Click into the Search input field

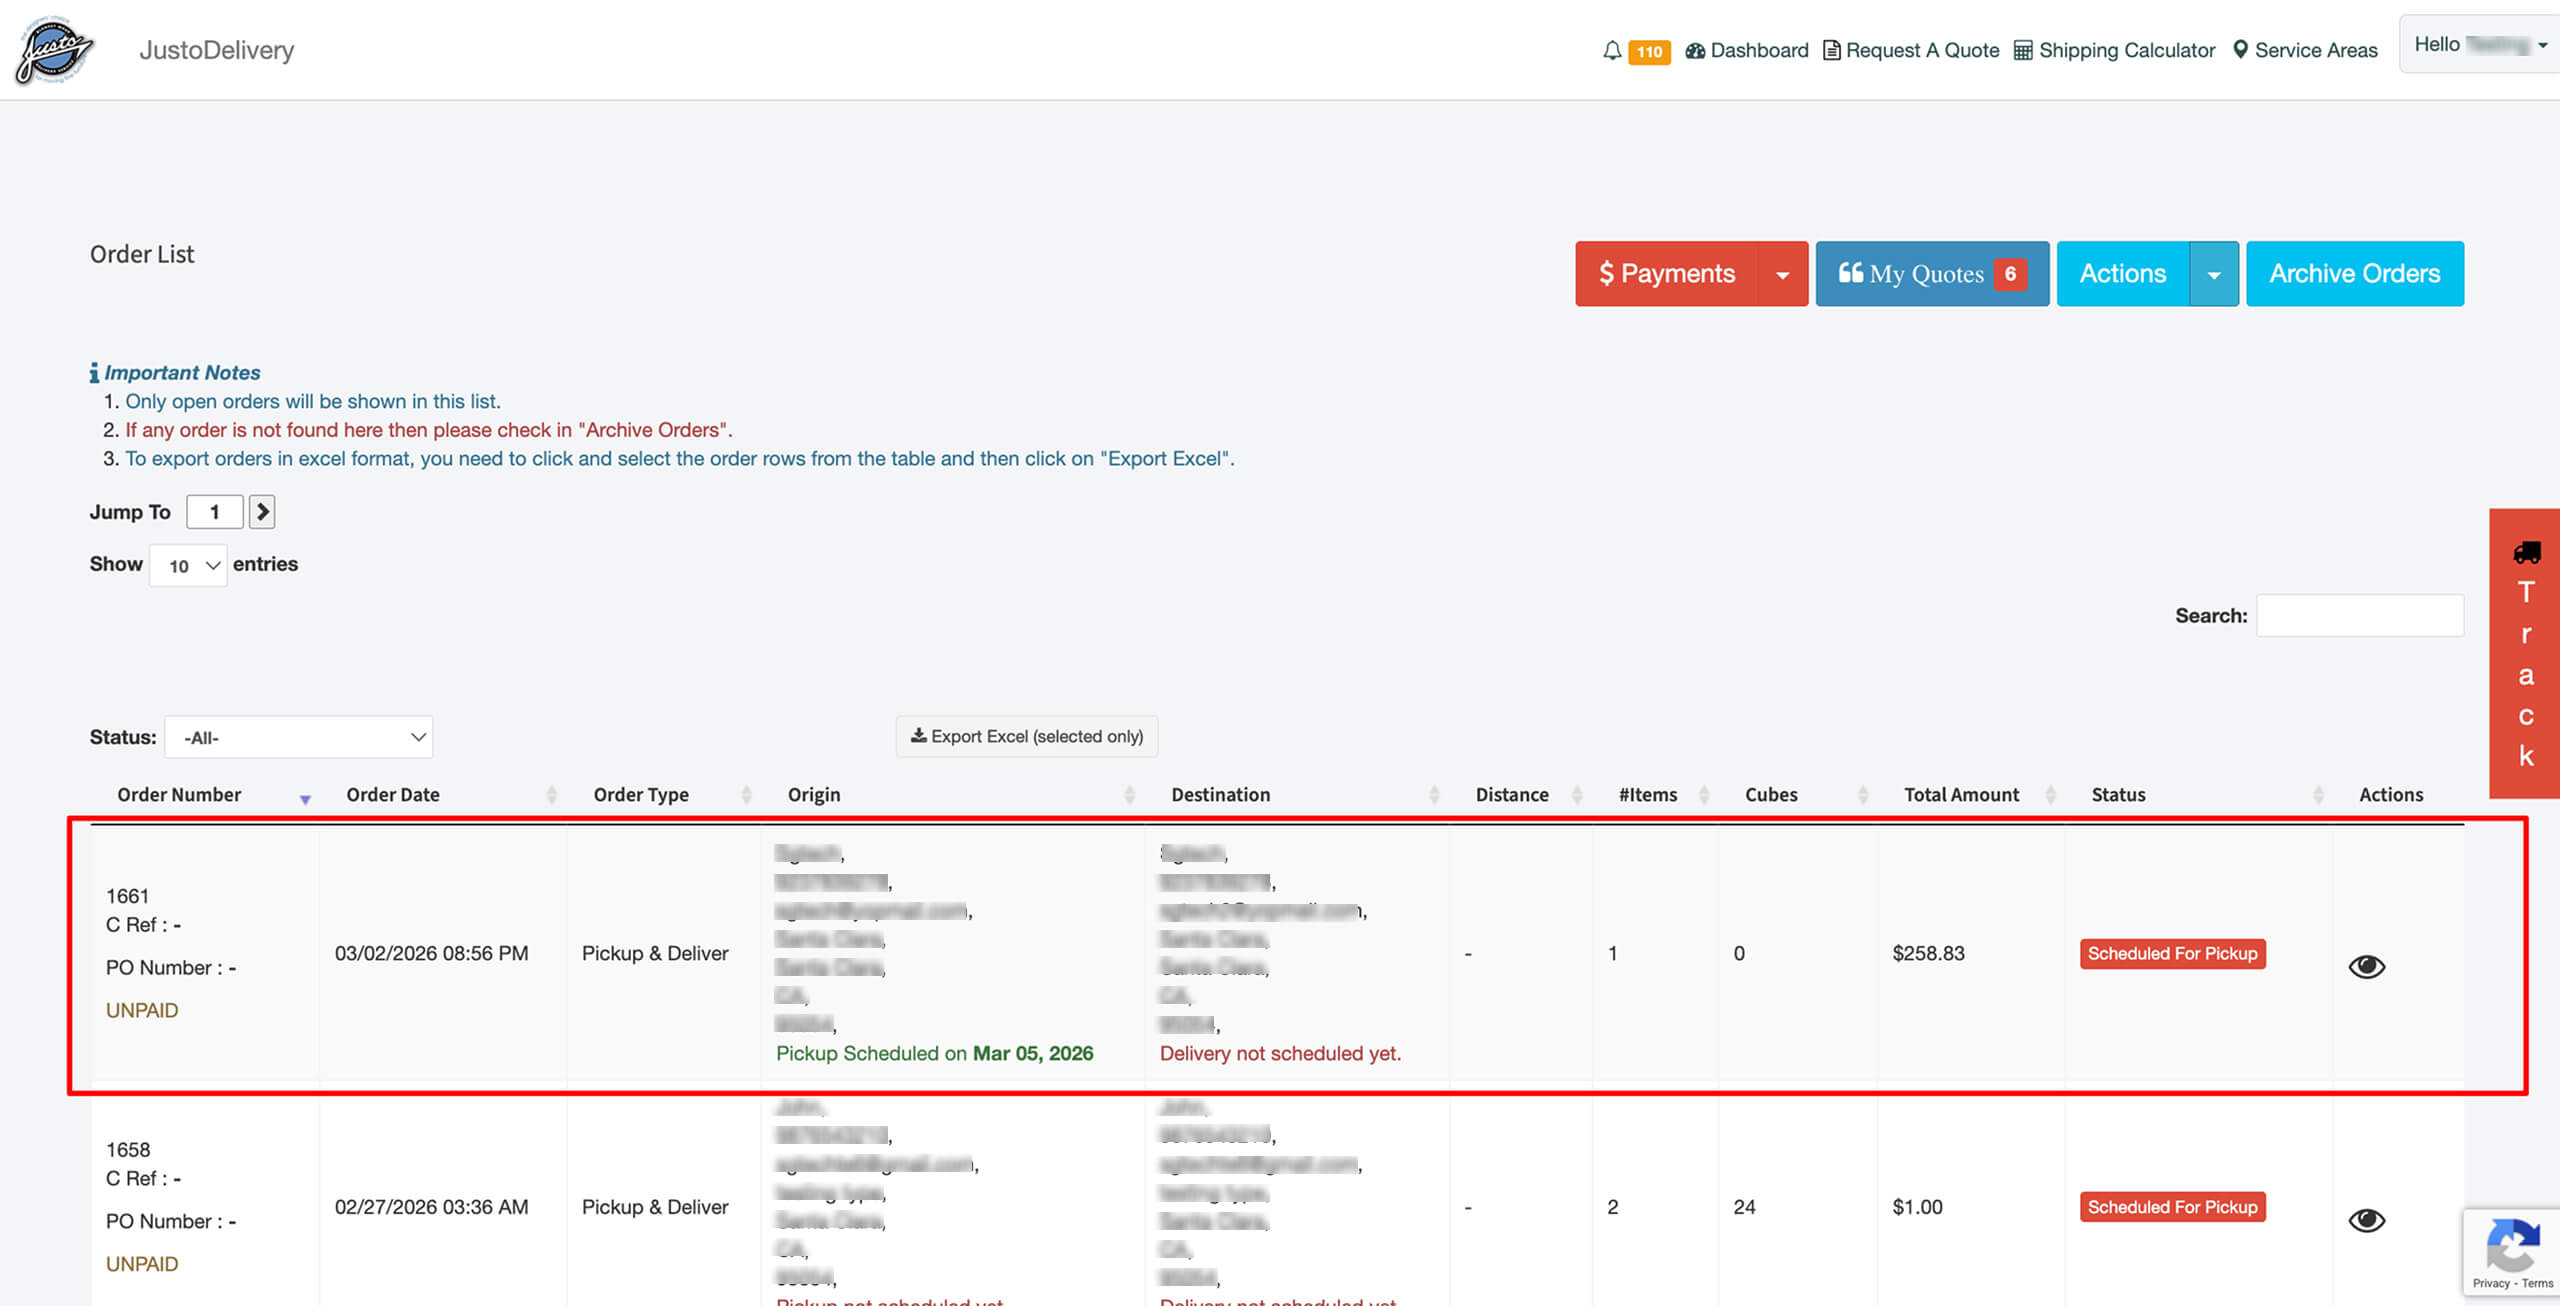(2359, 616)
